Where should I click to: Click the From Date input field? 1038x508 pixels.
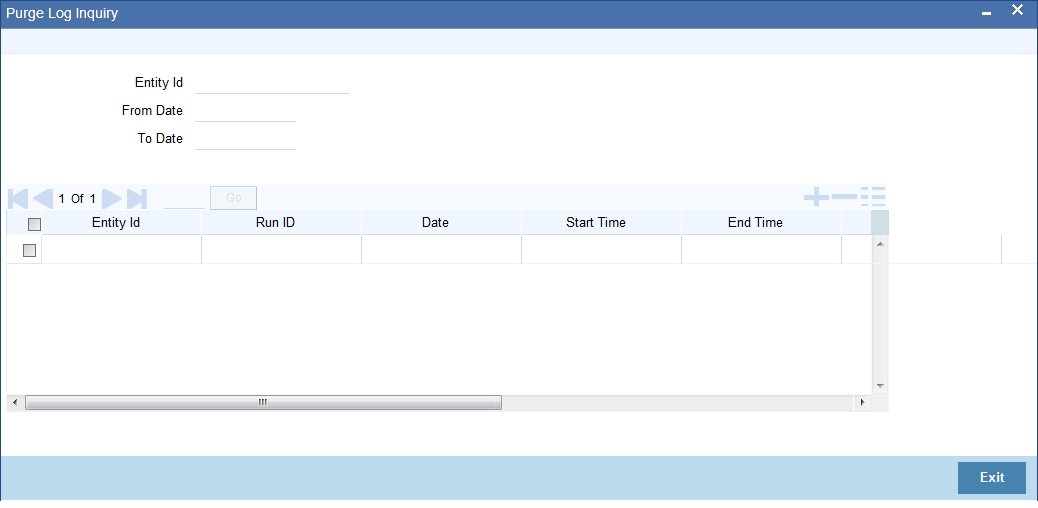click(x=245, y=111)
